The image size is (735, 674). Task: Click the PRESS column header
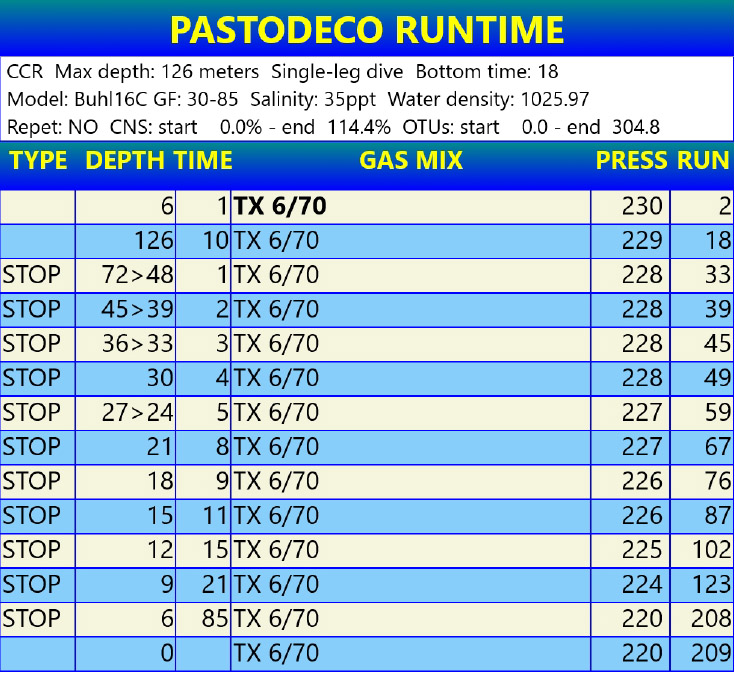pos(631,161)
